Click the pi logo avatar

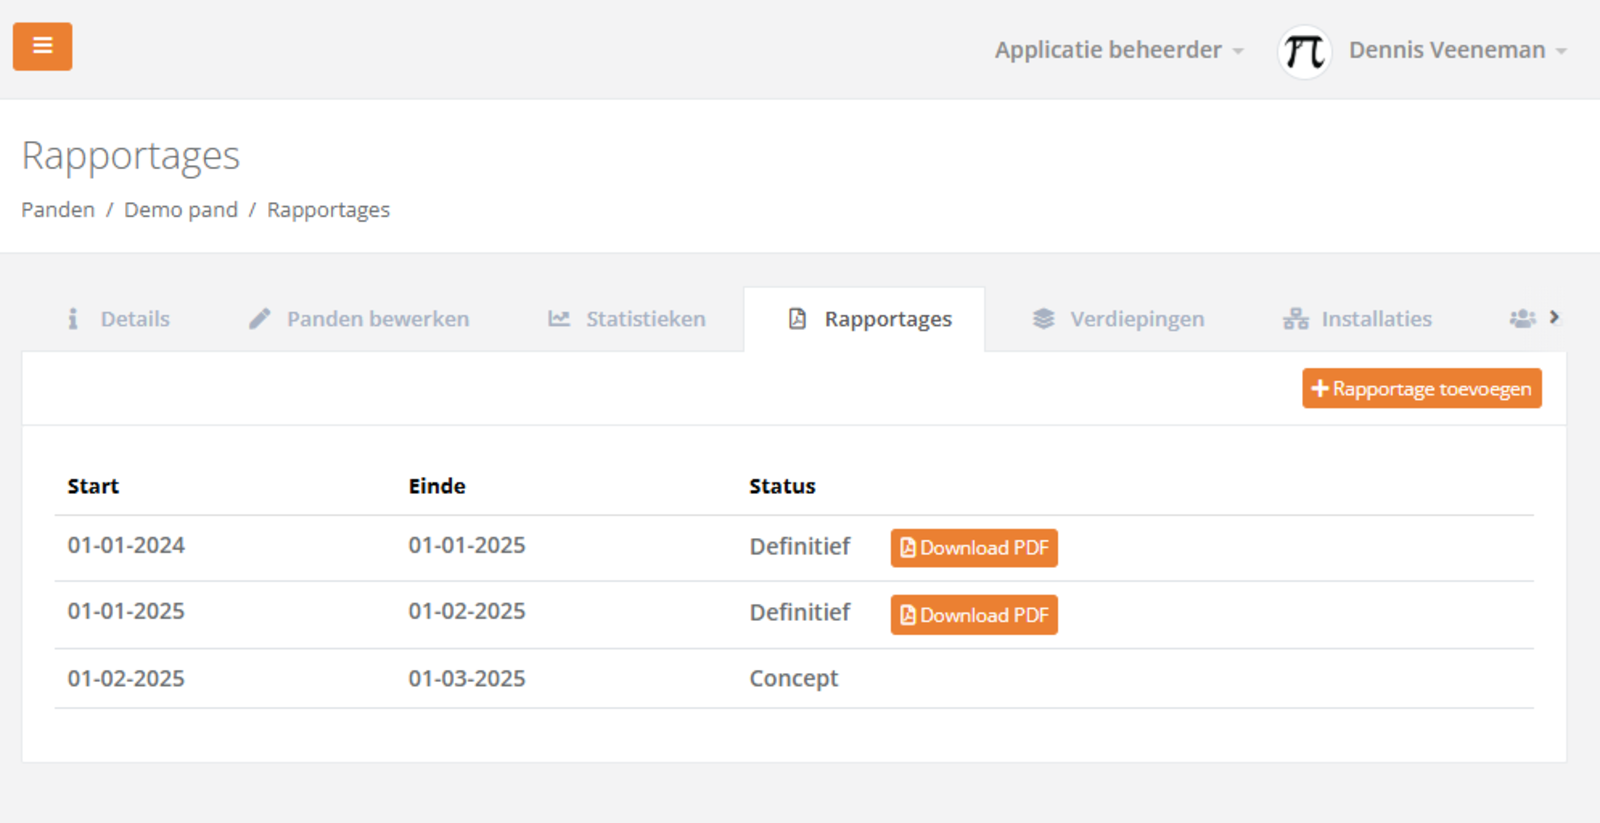click(x=1304, y=51)
